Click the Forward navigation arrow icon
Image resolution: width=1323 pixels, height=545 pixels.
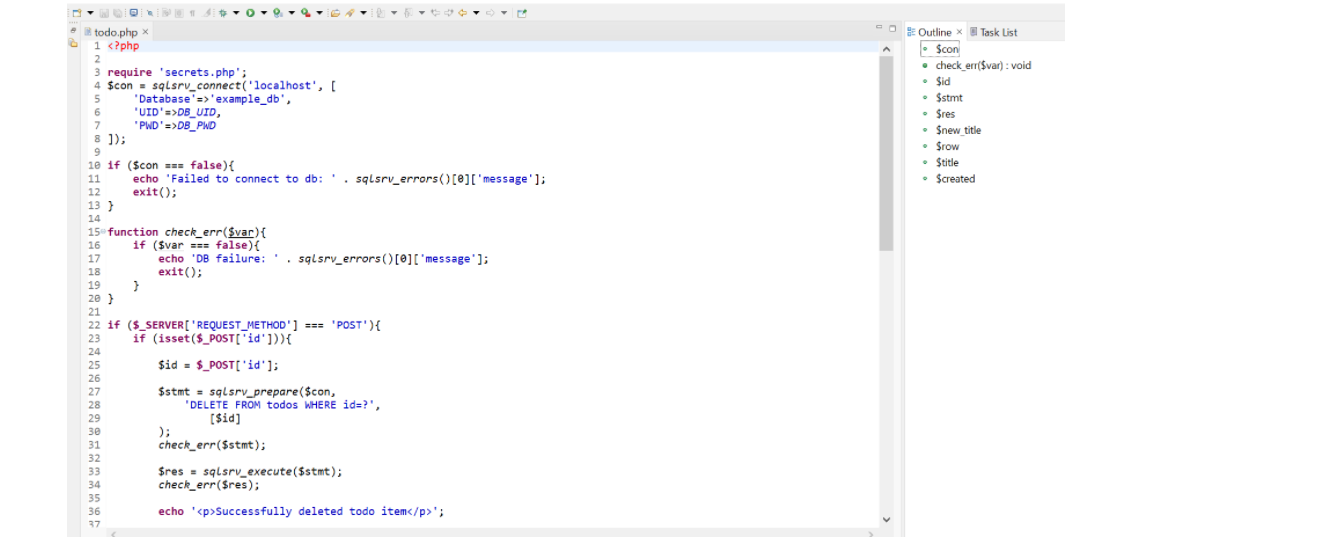490,13
